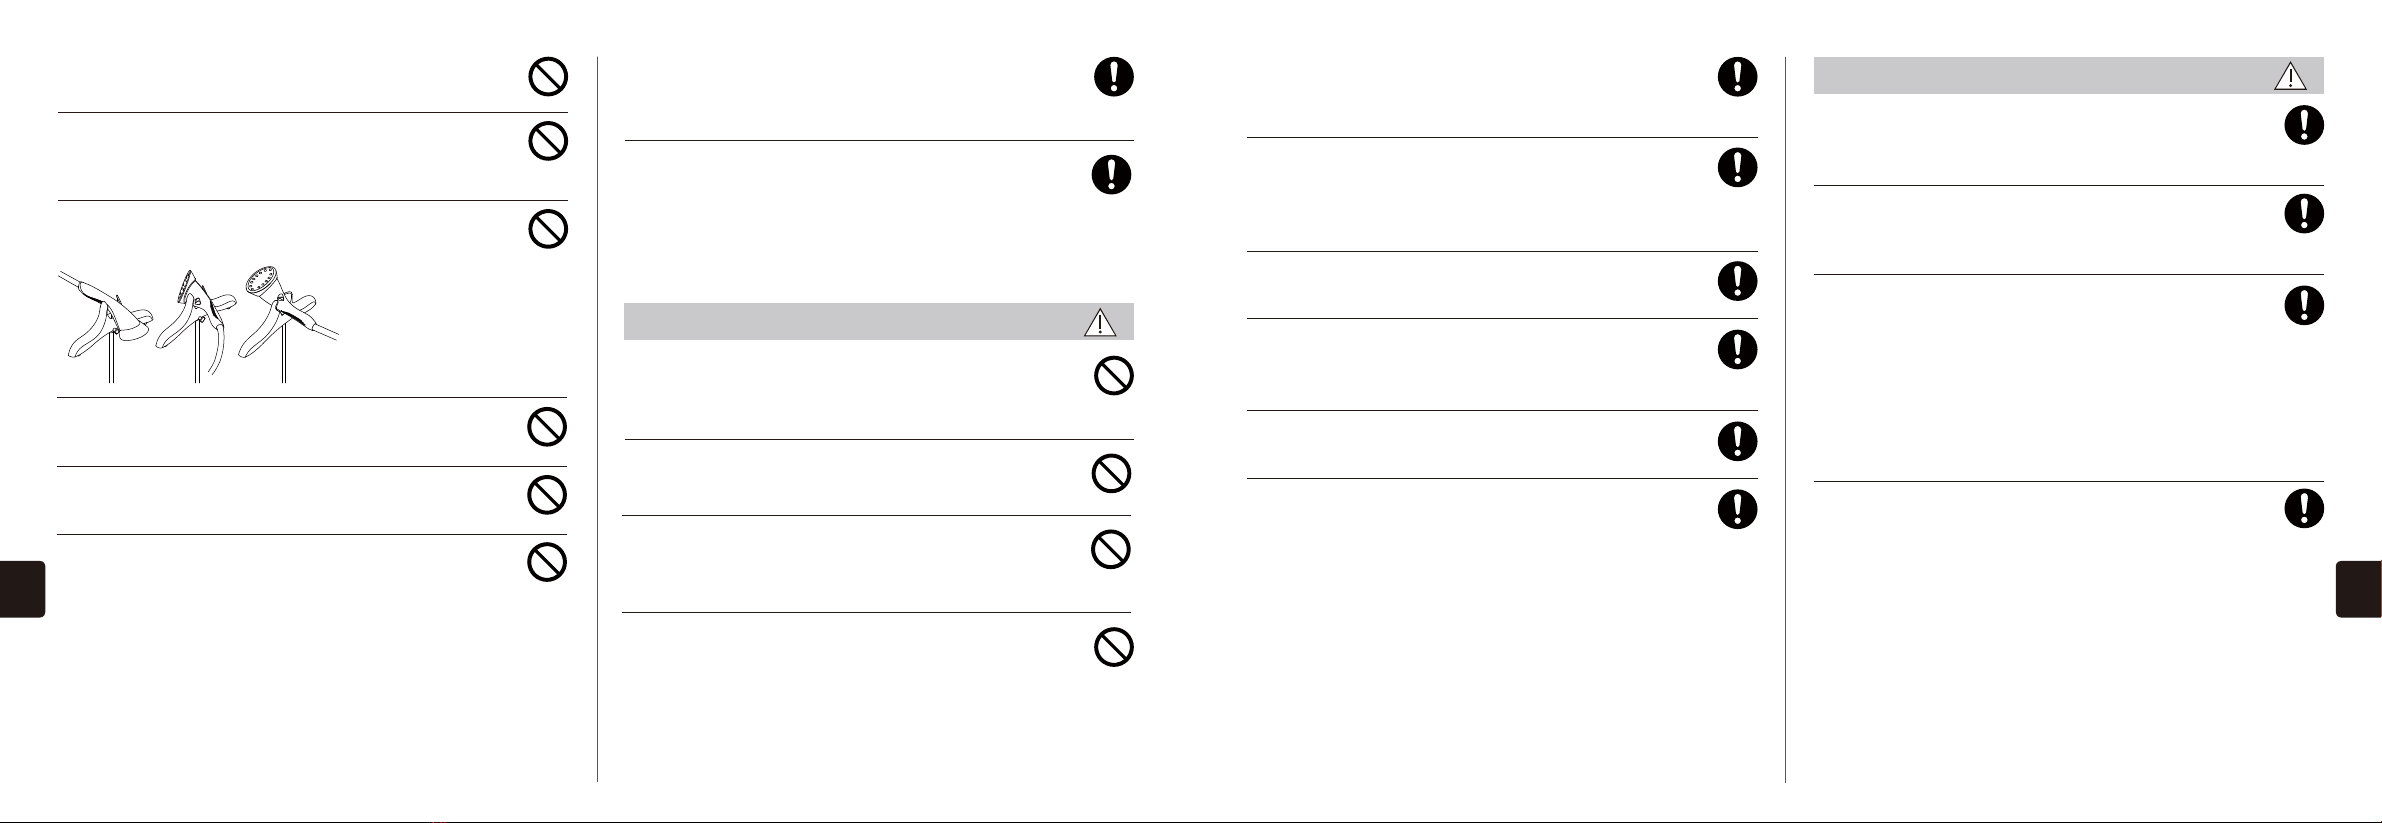This screenshot has height=823, width=2382.
Task: Select the topmost exclamation icon in the third column
Action: point(1737,77)
